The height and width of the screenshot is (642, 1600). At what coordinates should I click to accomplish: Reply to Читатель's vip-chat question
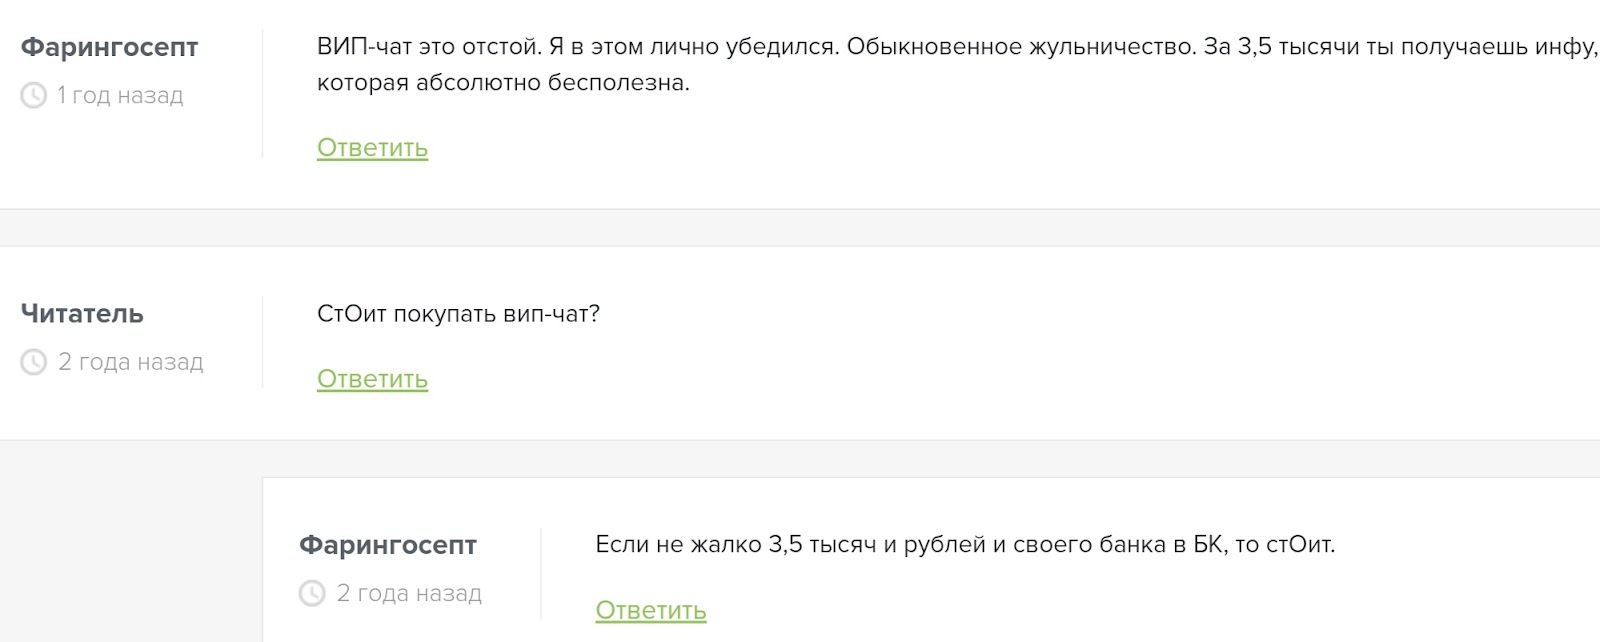[x=372, y=380]
